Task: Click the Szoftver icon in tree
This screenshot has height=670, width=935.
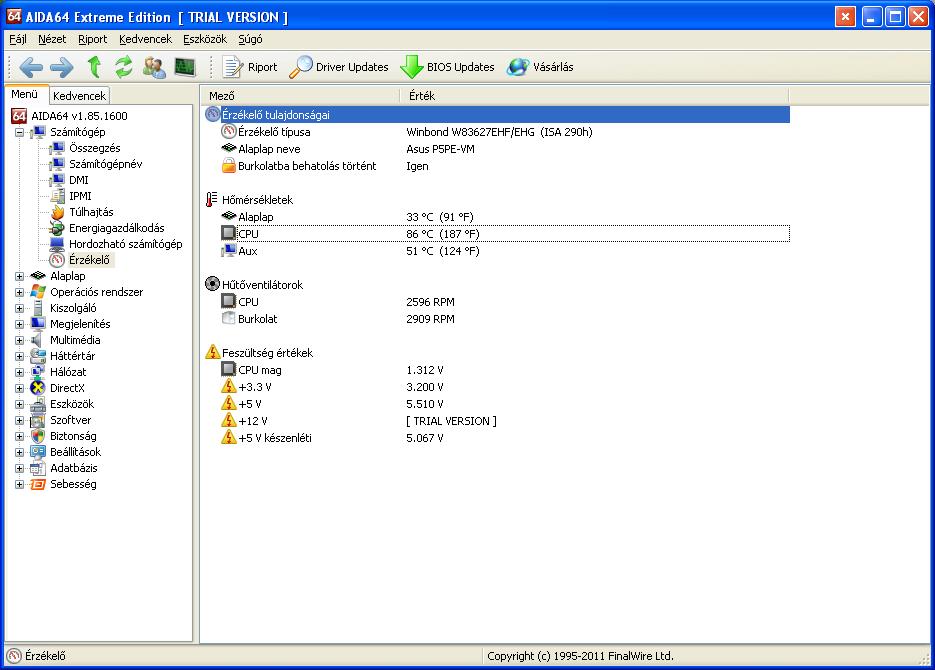Action: (38, 420)
